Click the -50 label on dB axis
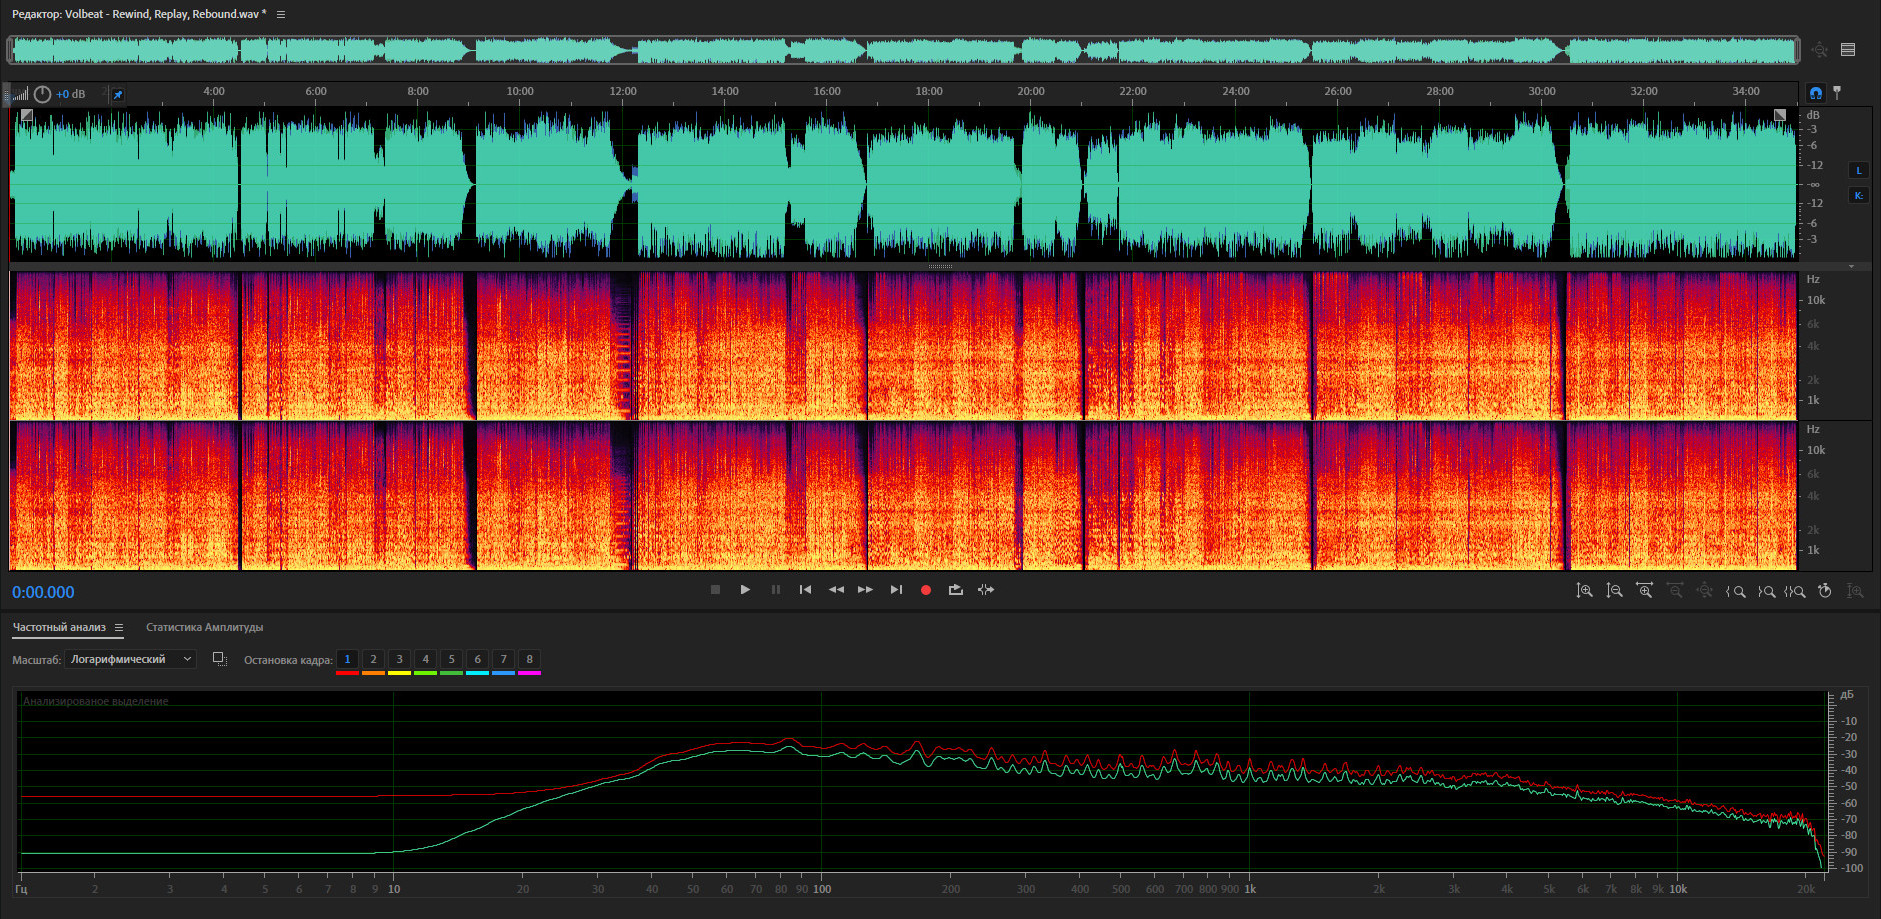 tap(1850, 786)
